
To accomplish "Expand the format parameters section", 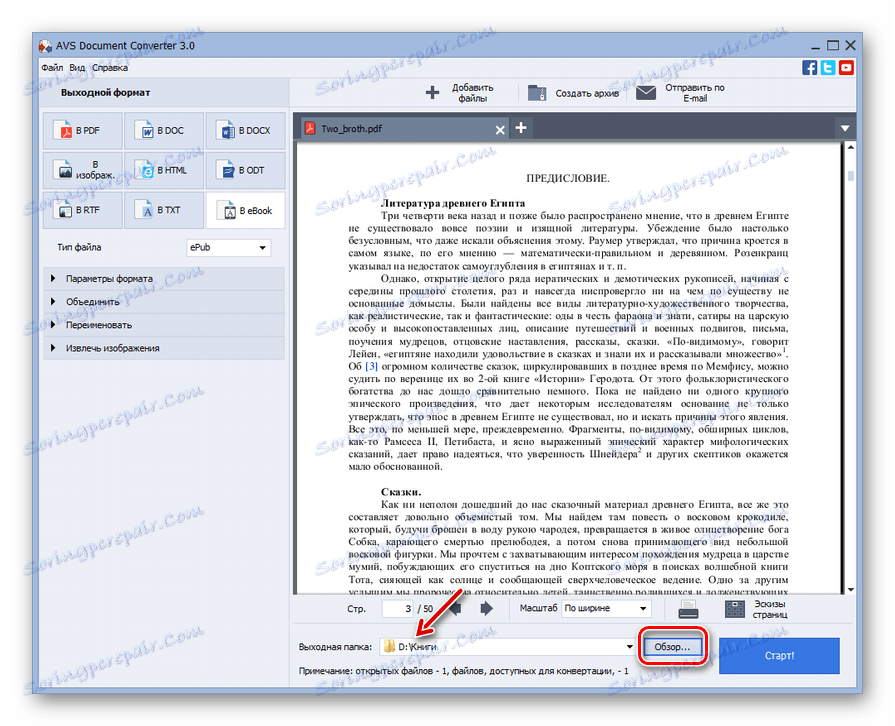I will pos(164,279).
